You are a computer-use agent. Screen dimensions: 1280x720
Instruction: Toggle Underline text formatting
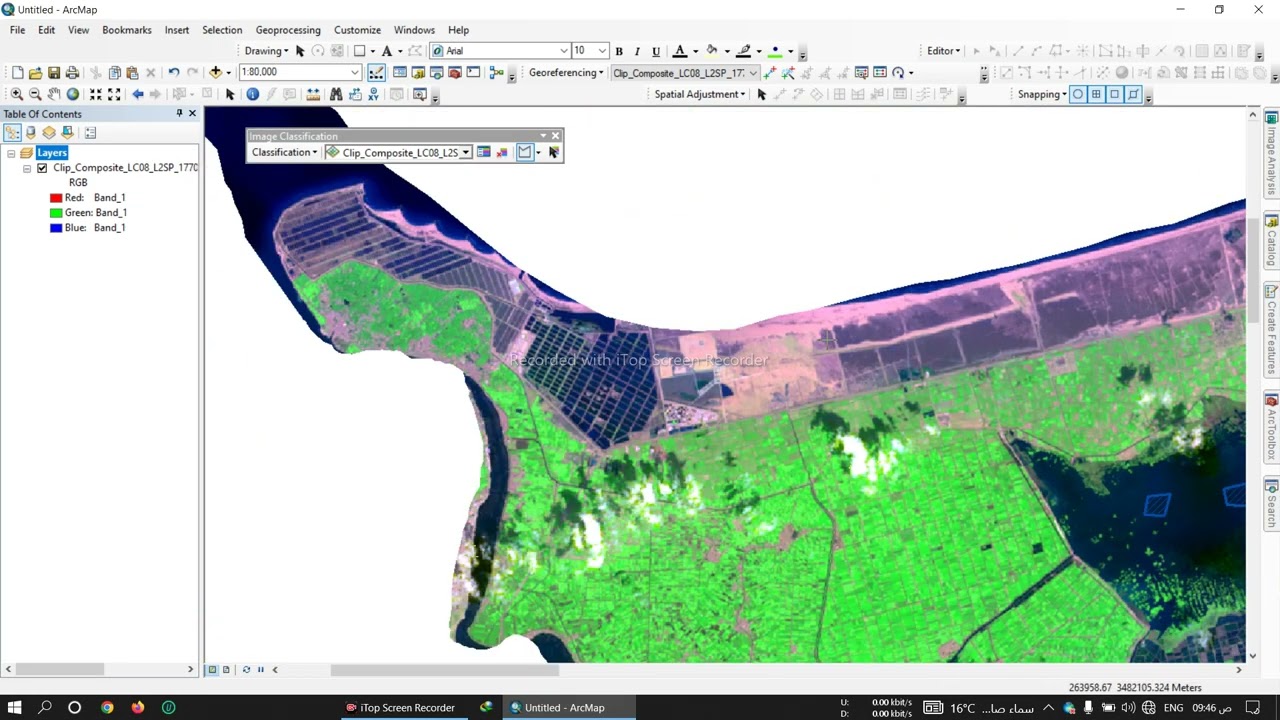[656, 51]
